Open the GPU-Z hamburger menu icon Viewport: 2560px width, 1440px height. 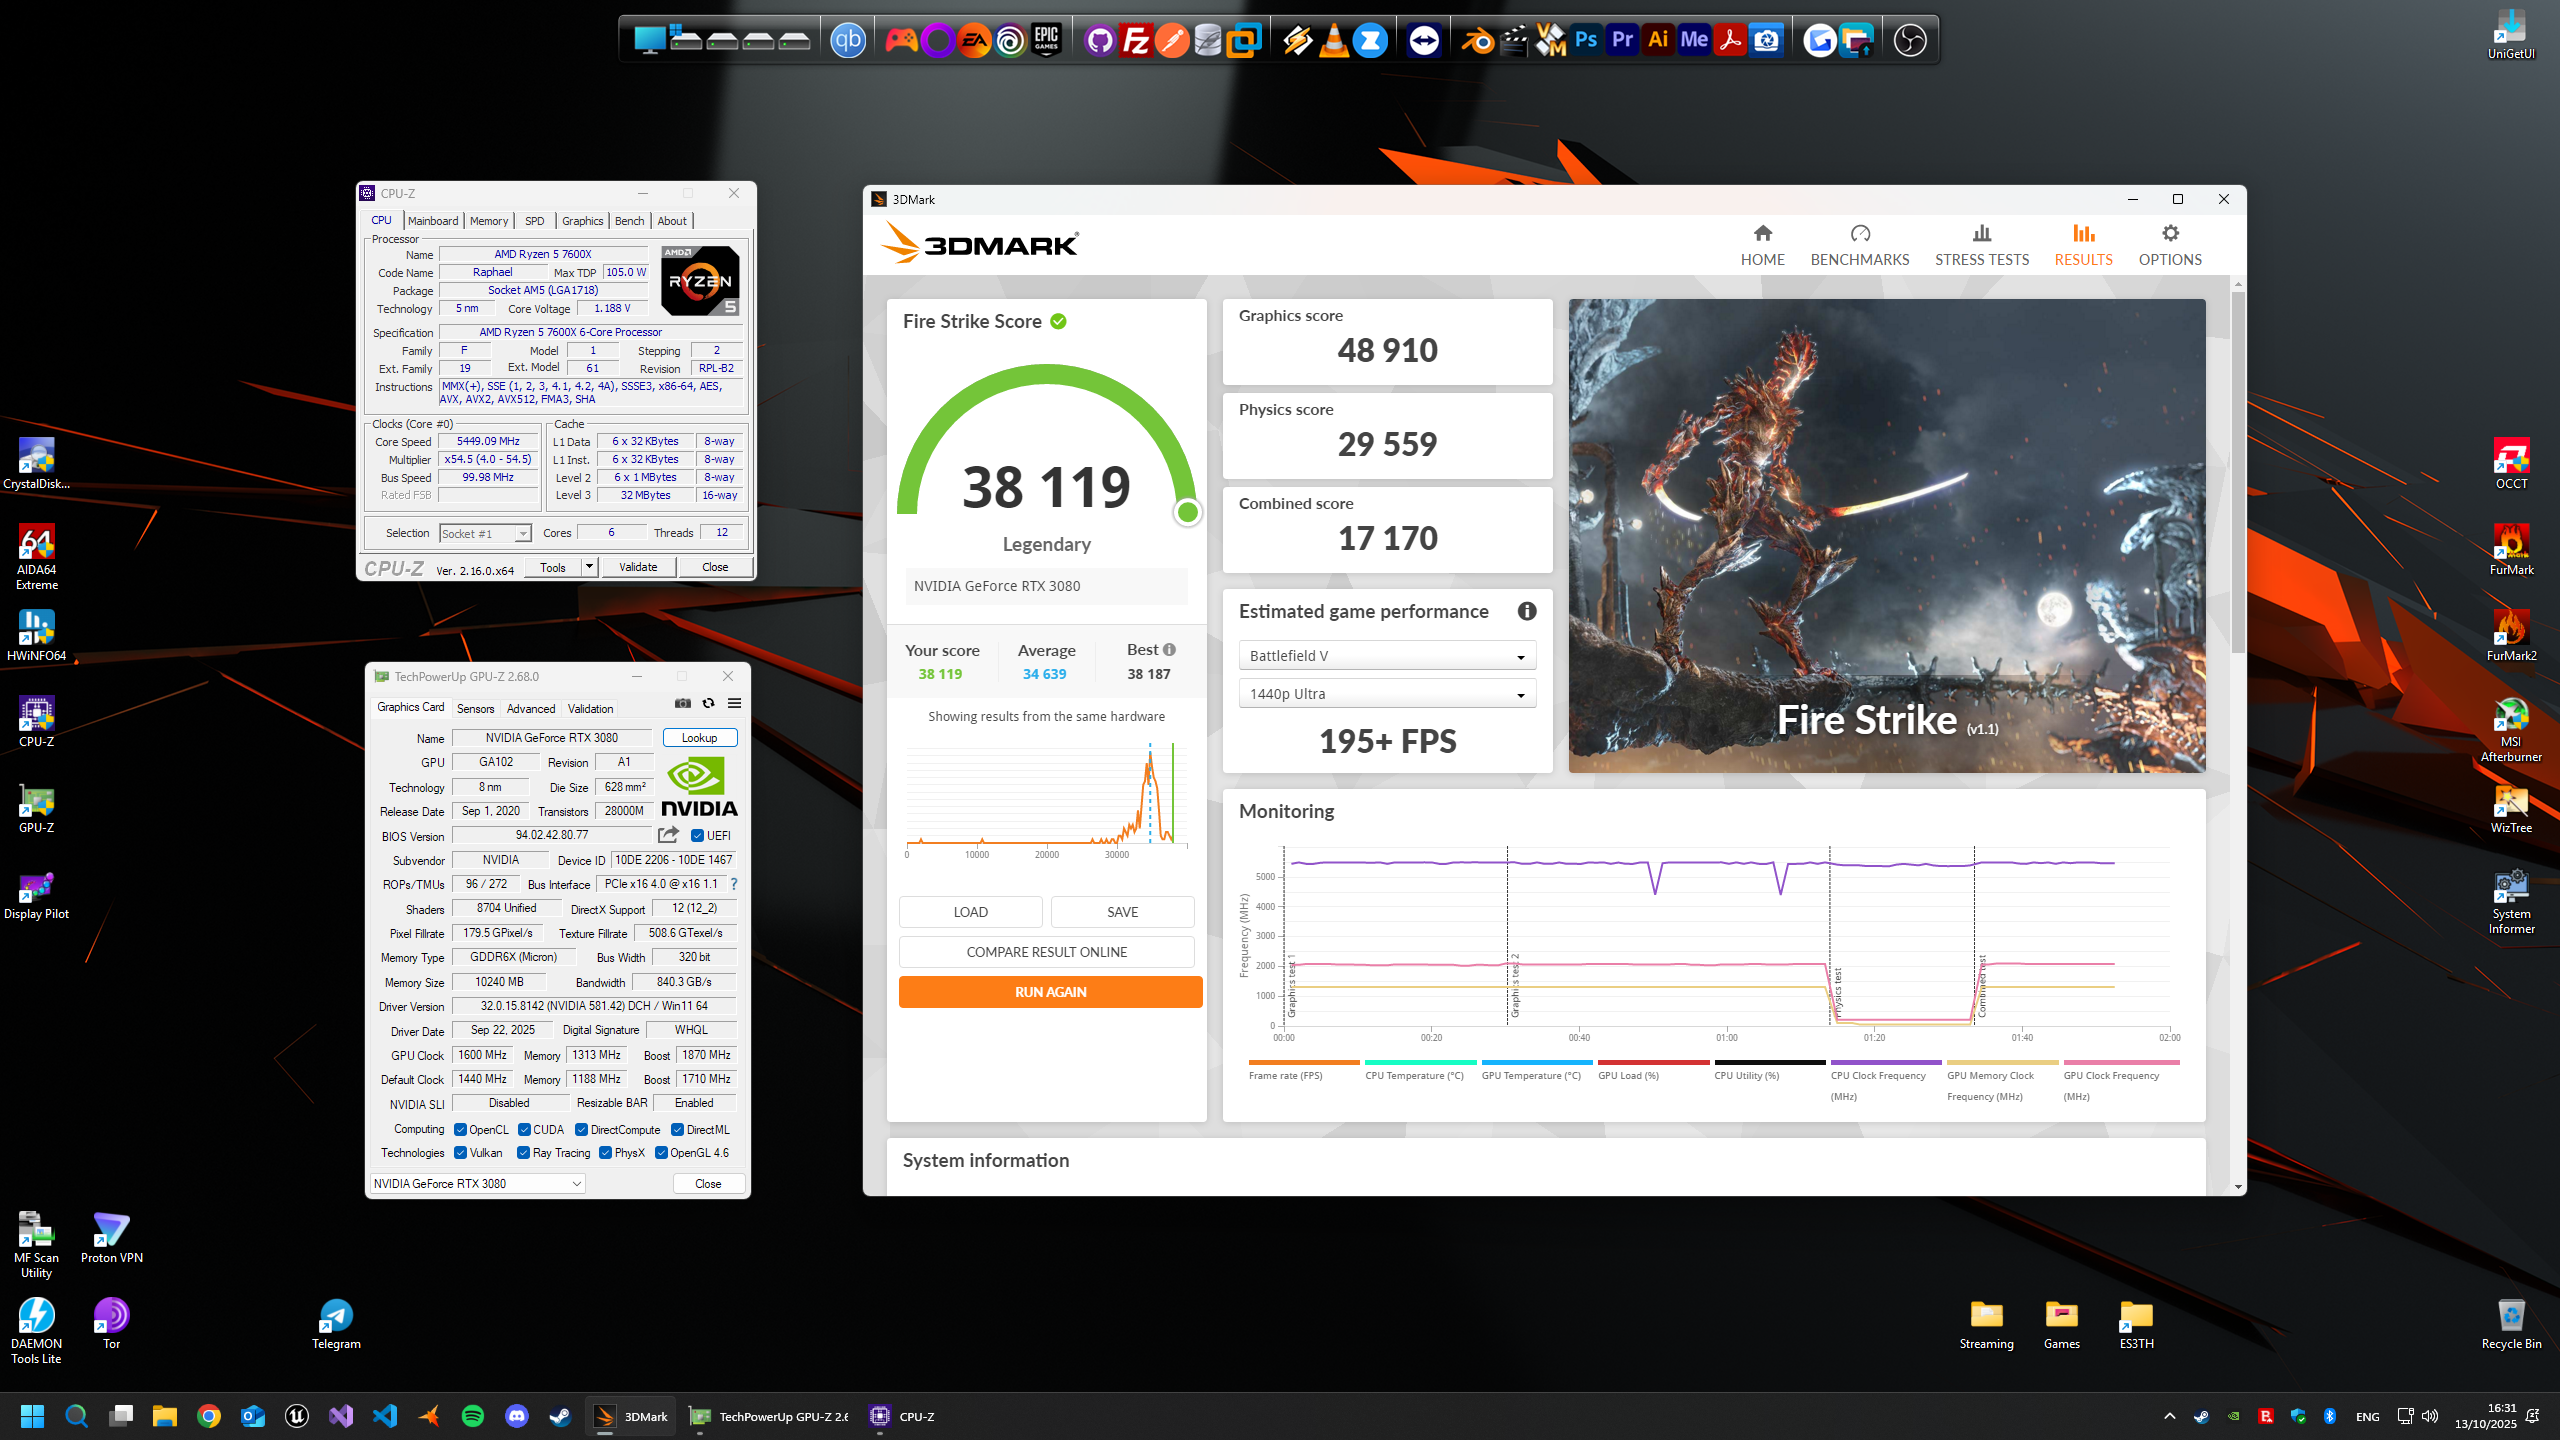734,704
